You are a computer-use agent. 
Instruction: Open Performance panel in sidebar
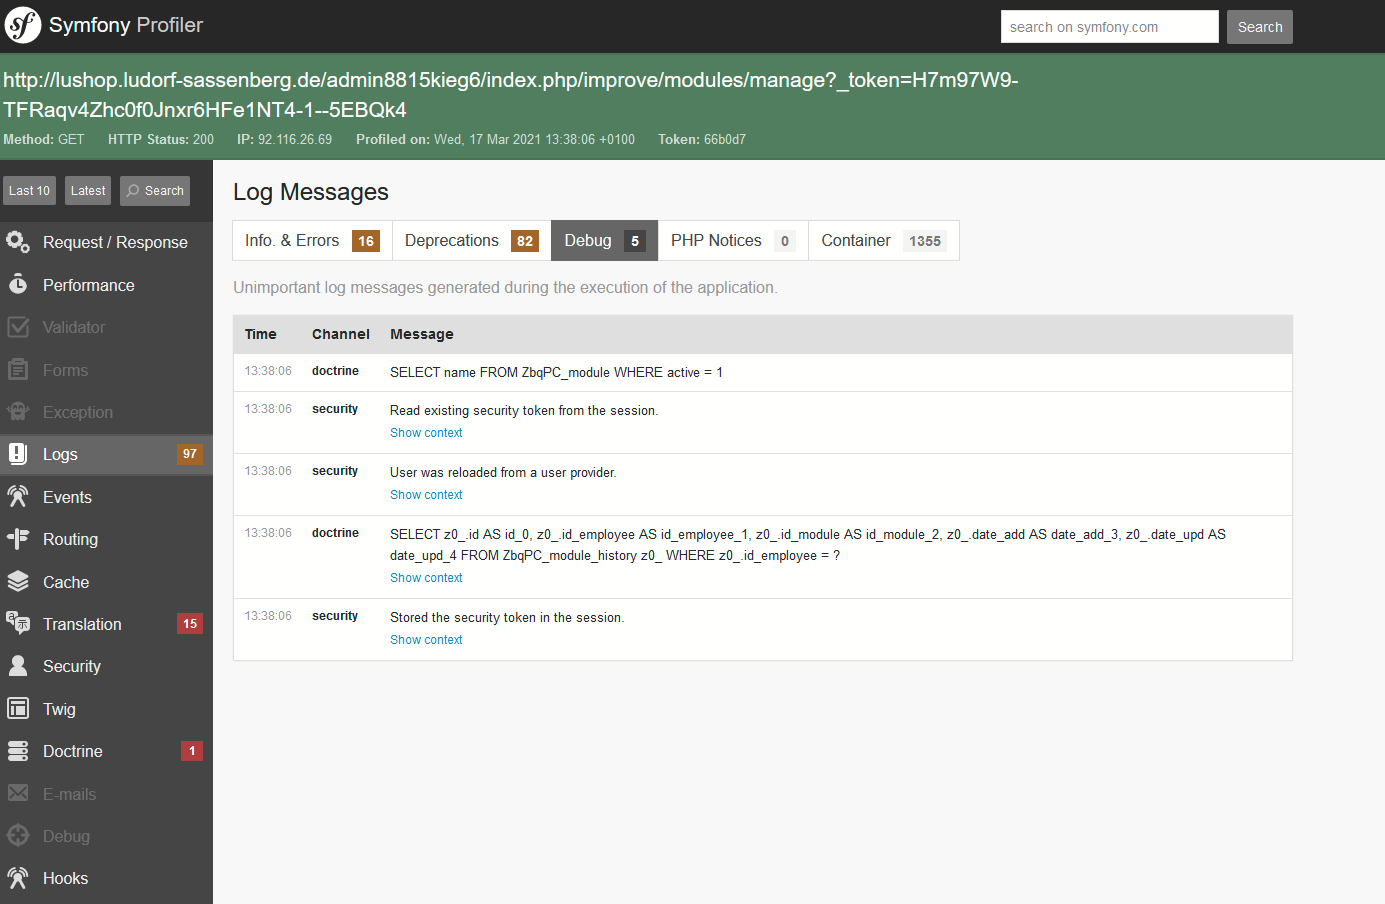tap(106, 285)
